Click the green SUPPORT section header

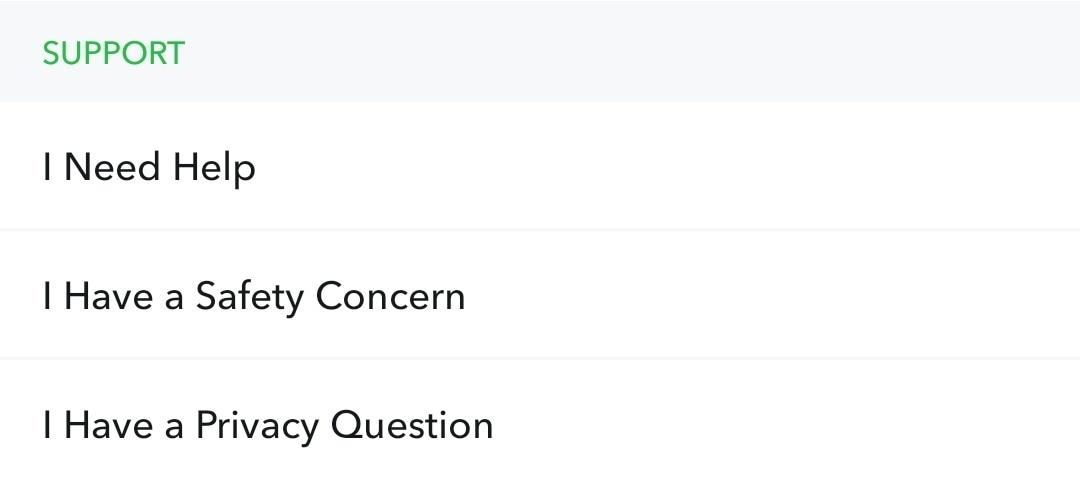click(x=113, y=53)
